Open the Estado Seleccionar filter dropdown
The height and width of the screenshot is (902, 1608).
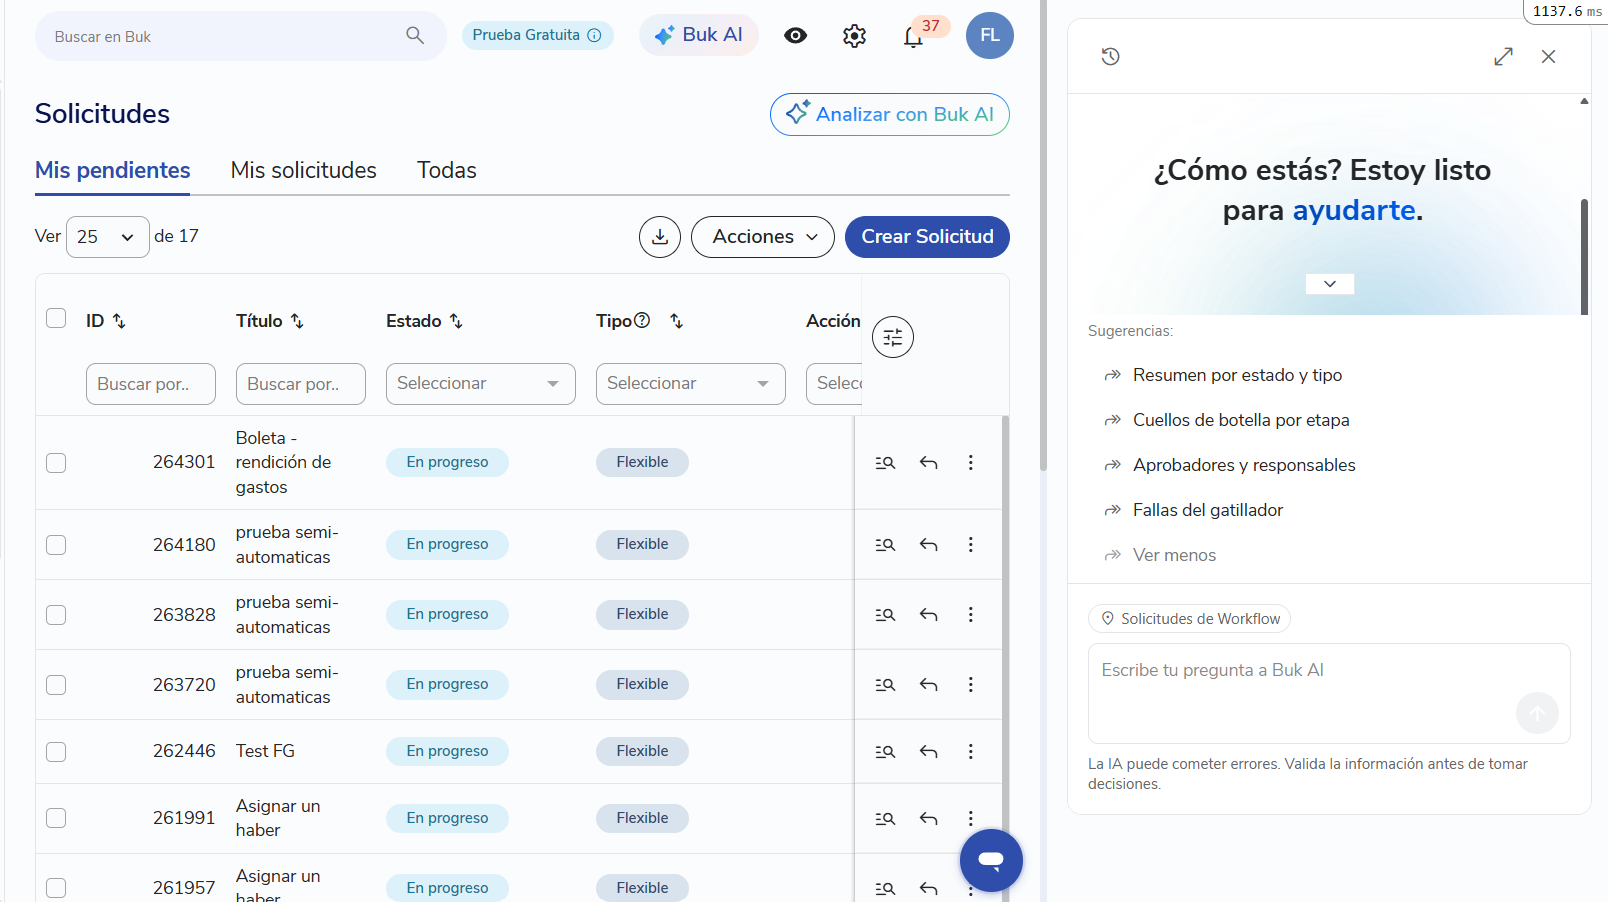(481, 384)
